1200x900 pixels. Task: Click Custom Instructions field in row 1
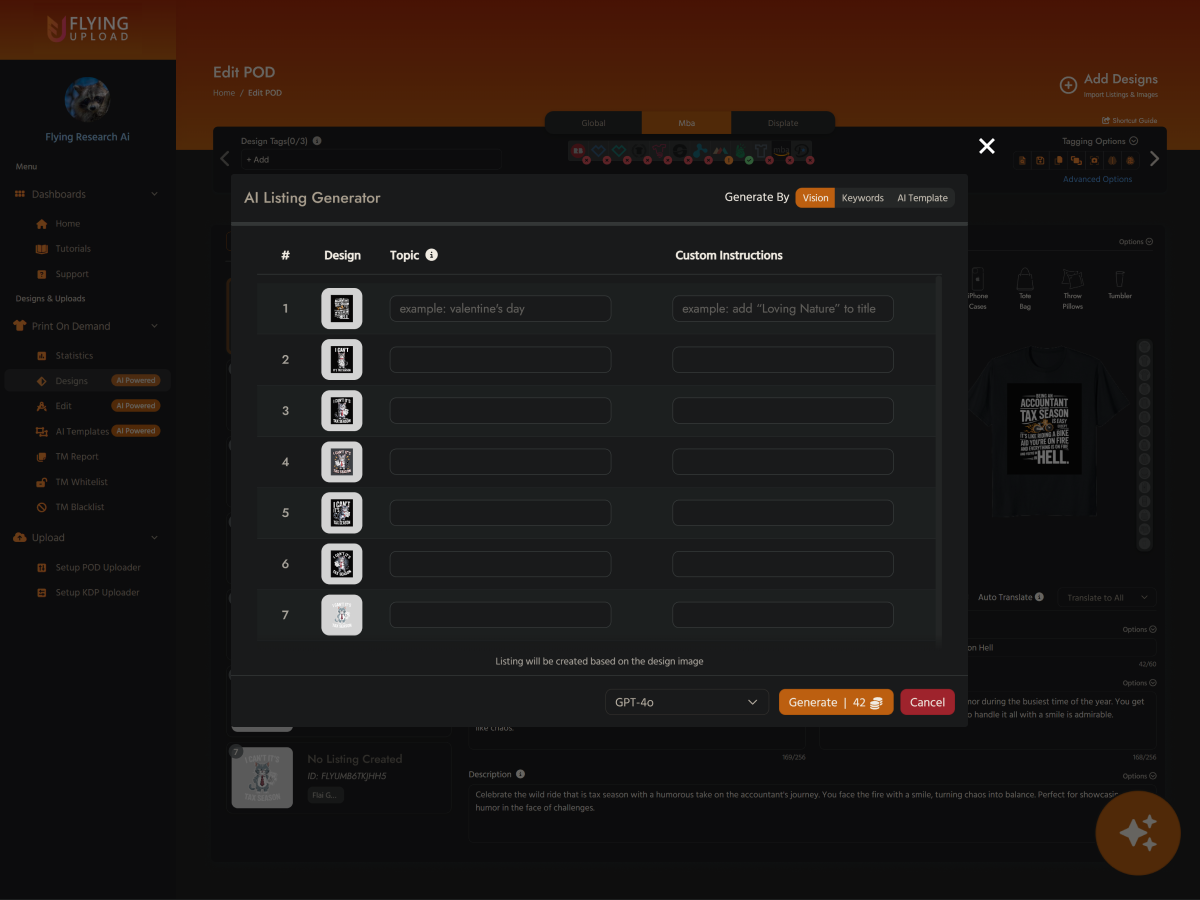(x=783, y=308)
